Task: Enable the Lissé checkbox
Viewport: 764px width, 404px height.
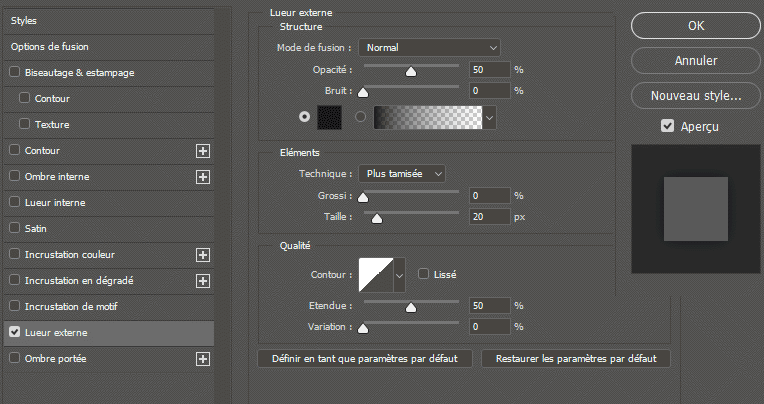Action: (x=424, y=274)
